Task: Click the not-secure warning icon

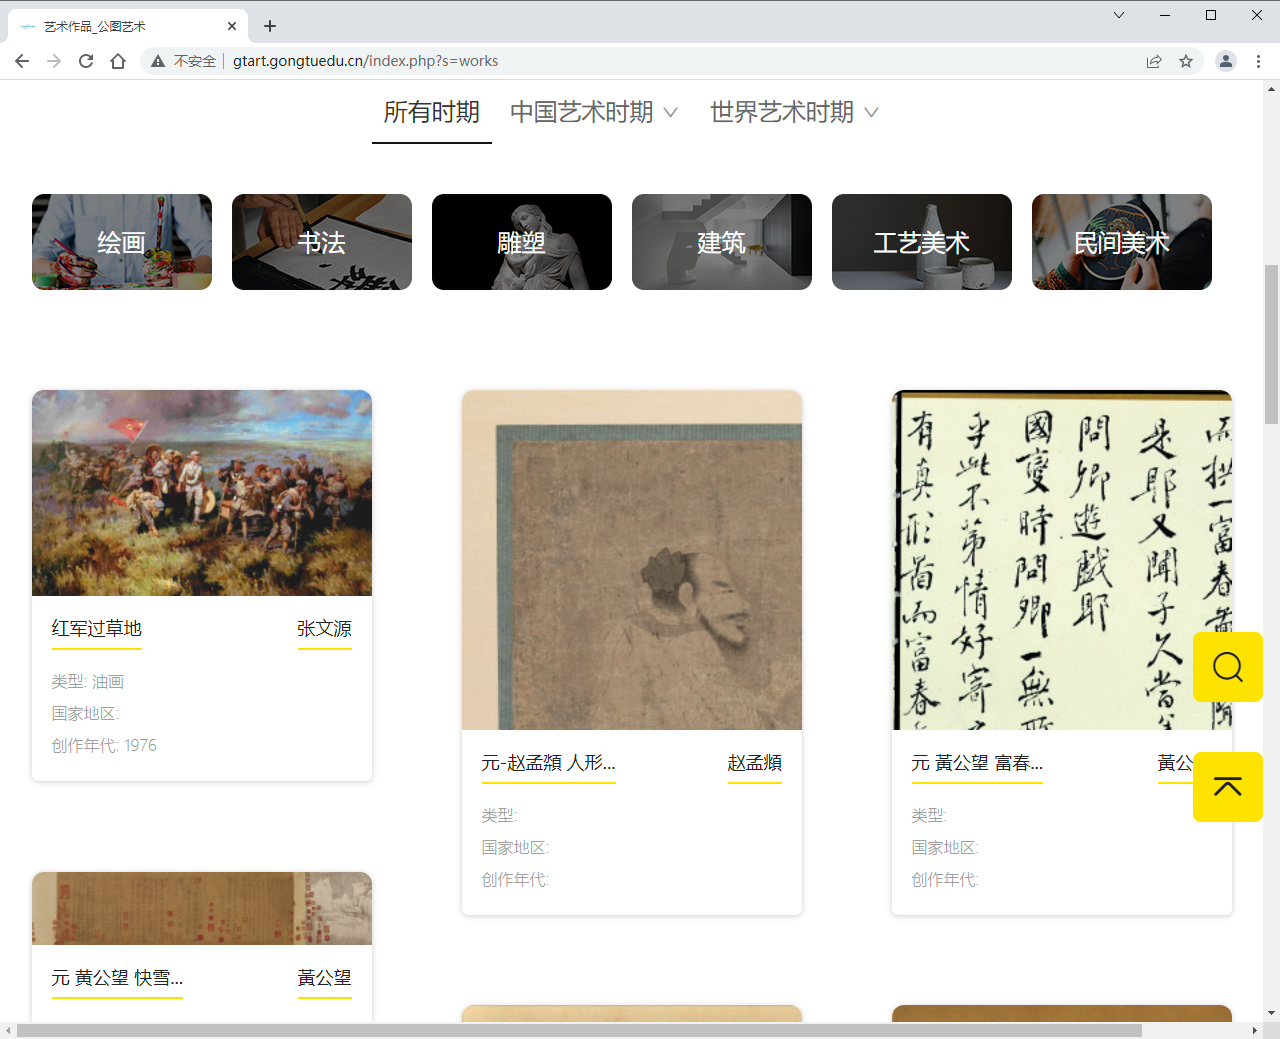Action: tap(158, 61)
